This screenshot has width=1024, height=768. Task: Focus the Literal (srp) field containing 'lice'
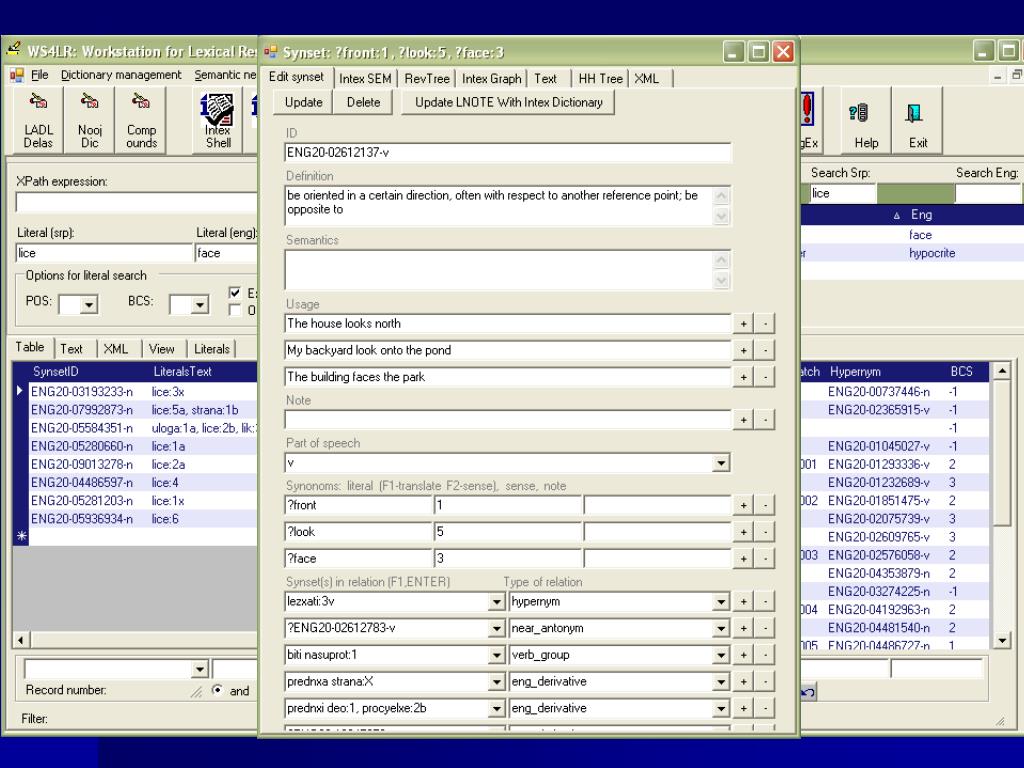coord(104,253)
